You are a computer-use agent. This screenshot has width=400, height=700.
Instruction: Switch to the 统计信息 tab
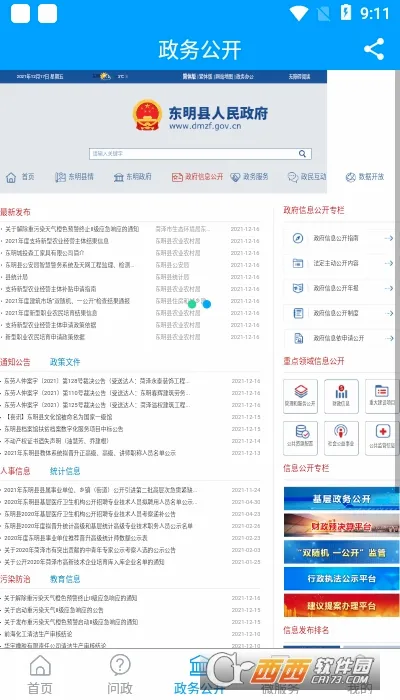(65, 471)
